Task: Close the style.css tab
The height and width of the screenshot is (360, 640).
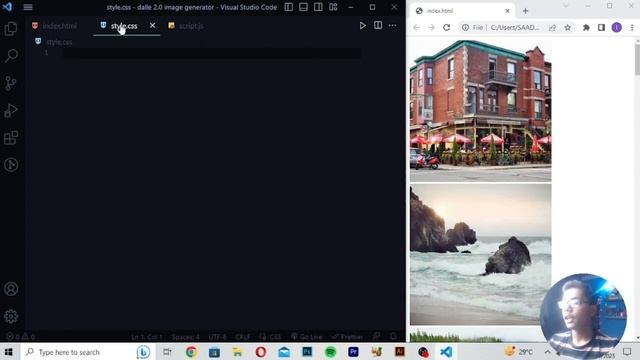Action: [152, 25]
